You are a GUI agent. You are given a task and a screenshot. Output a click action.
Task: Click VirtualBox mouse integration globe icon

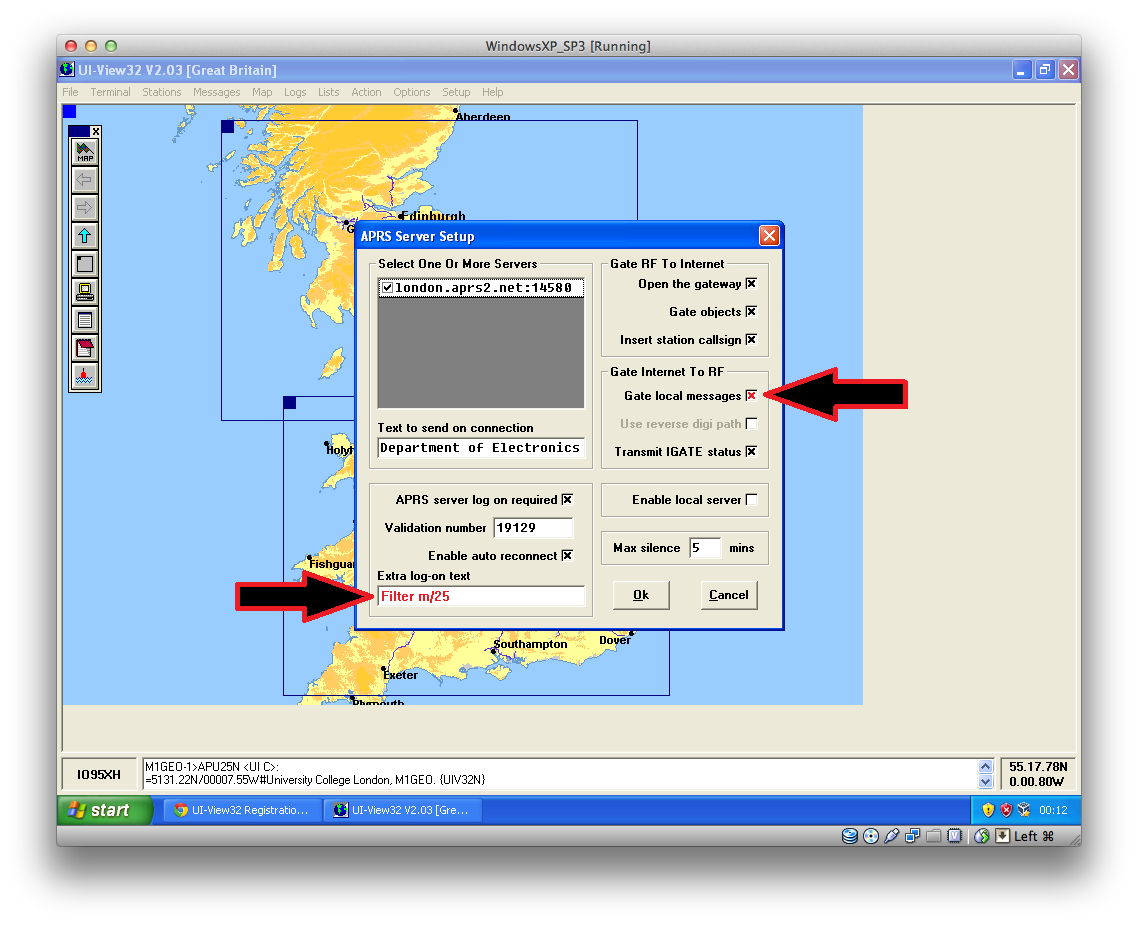[x=981, y=836]
